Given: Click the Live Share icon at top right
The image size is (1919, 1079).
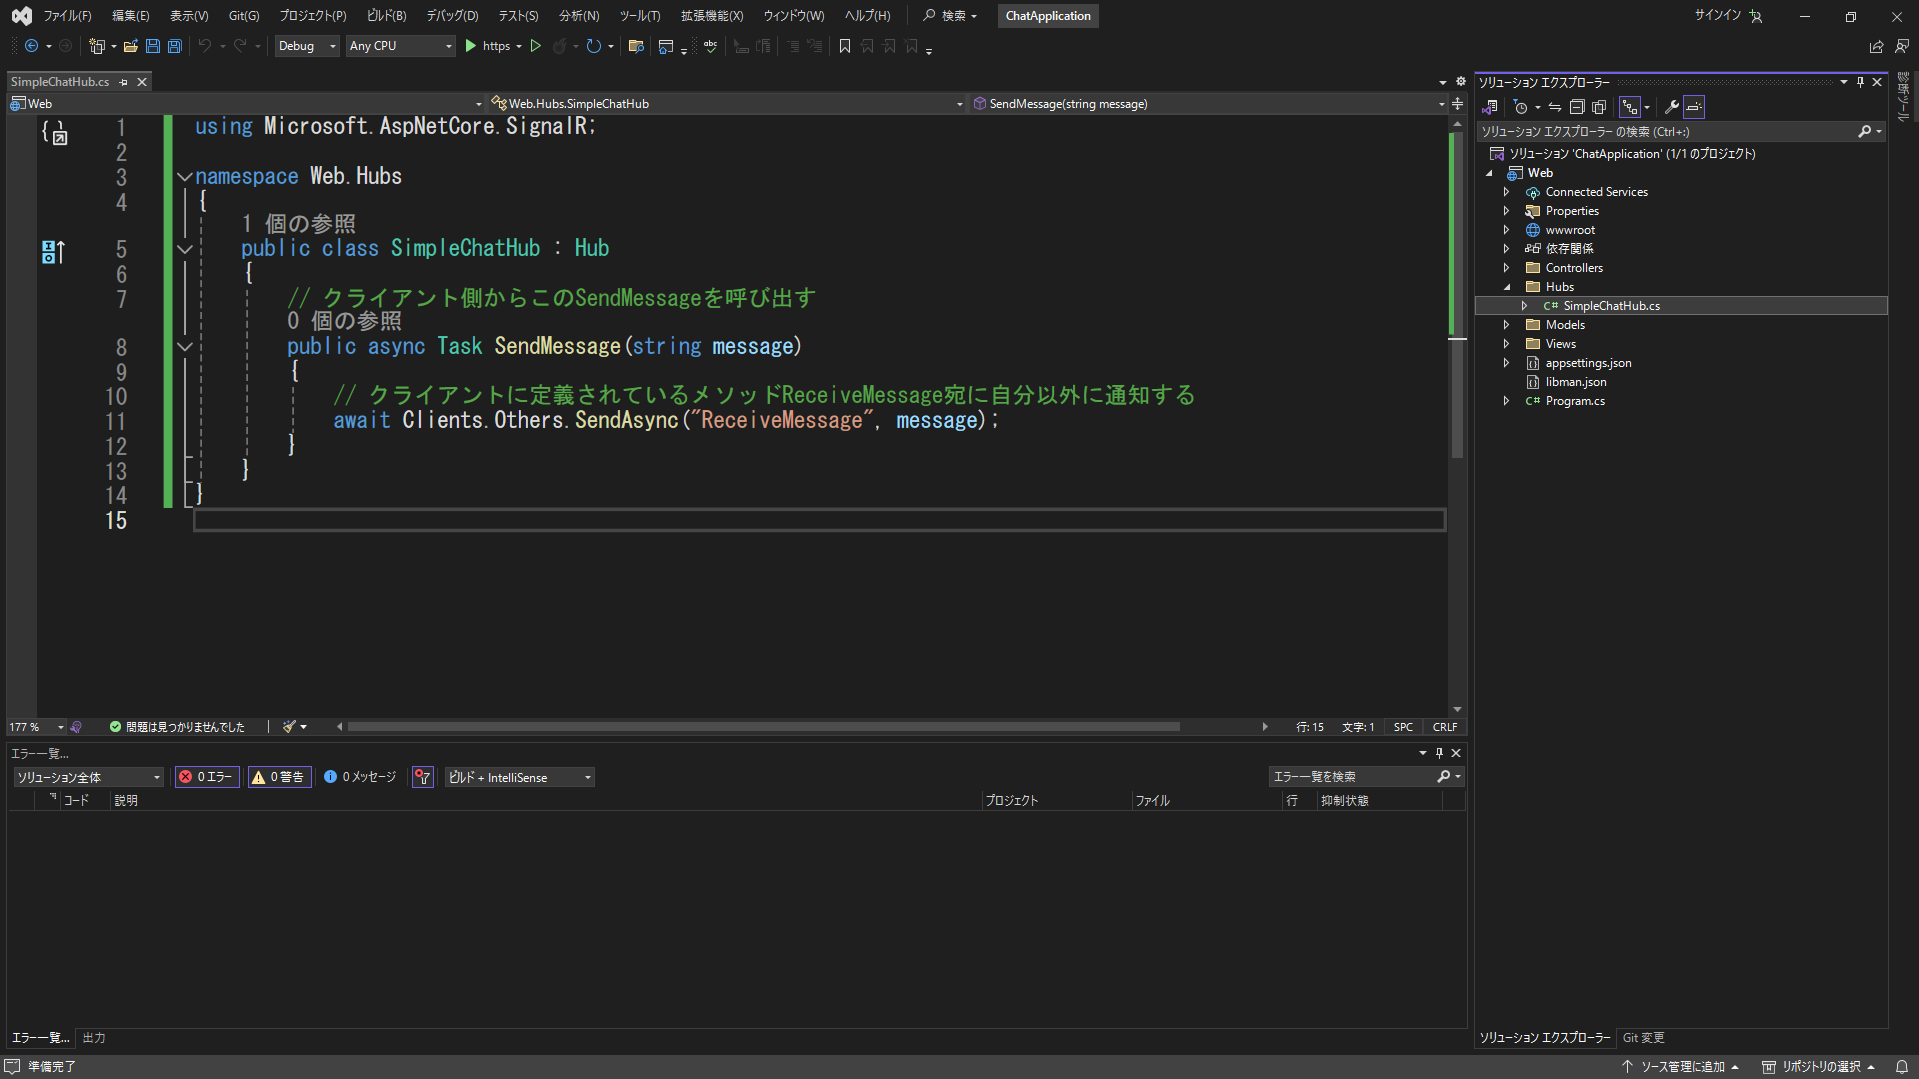Looking at the screenshot, I should coord(1876,46).
